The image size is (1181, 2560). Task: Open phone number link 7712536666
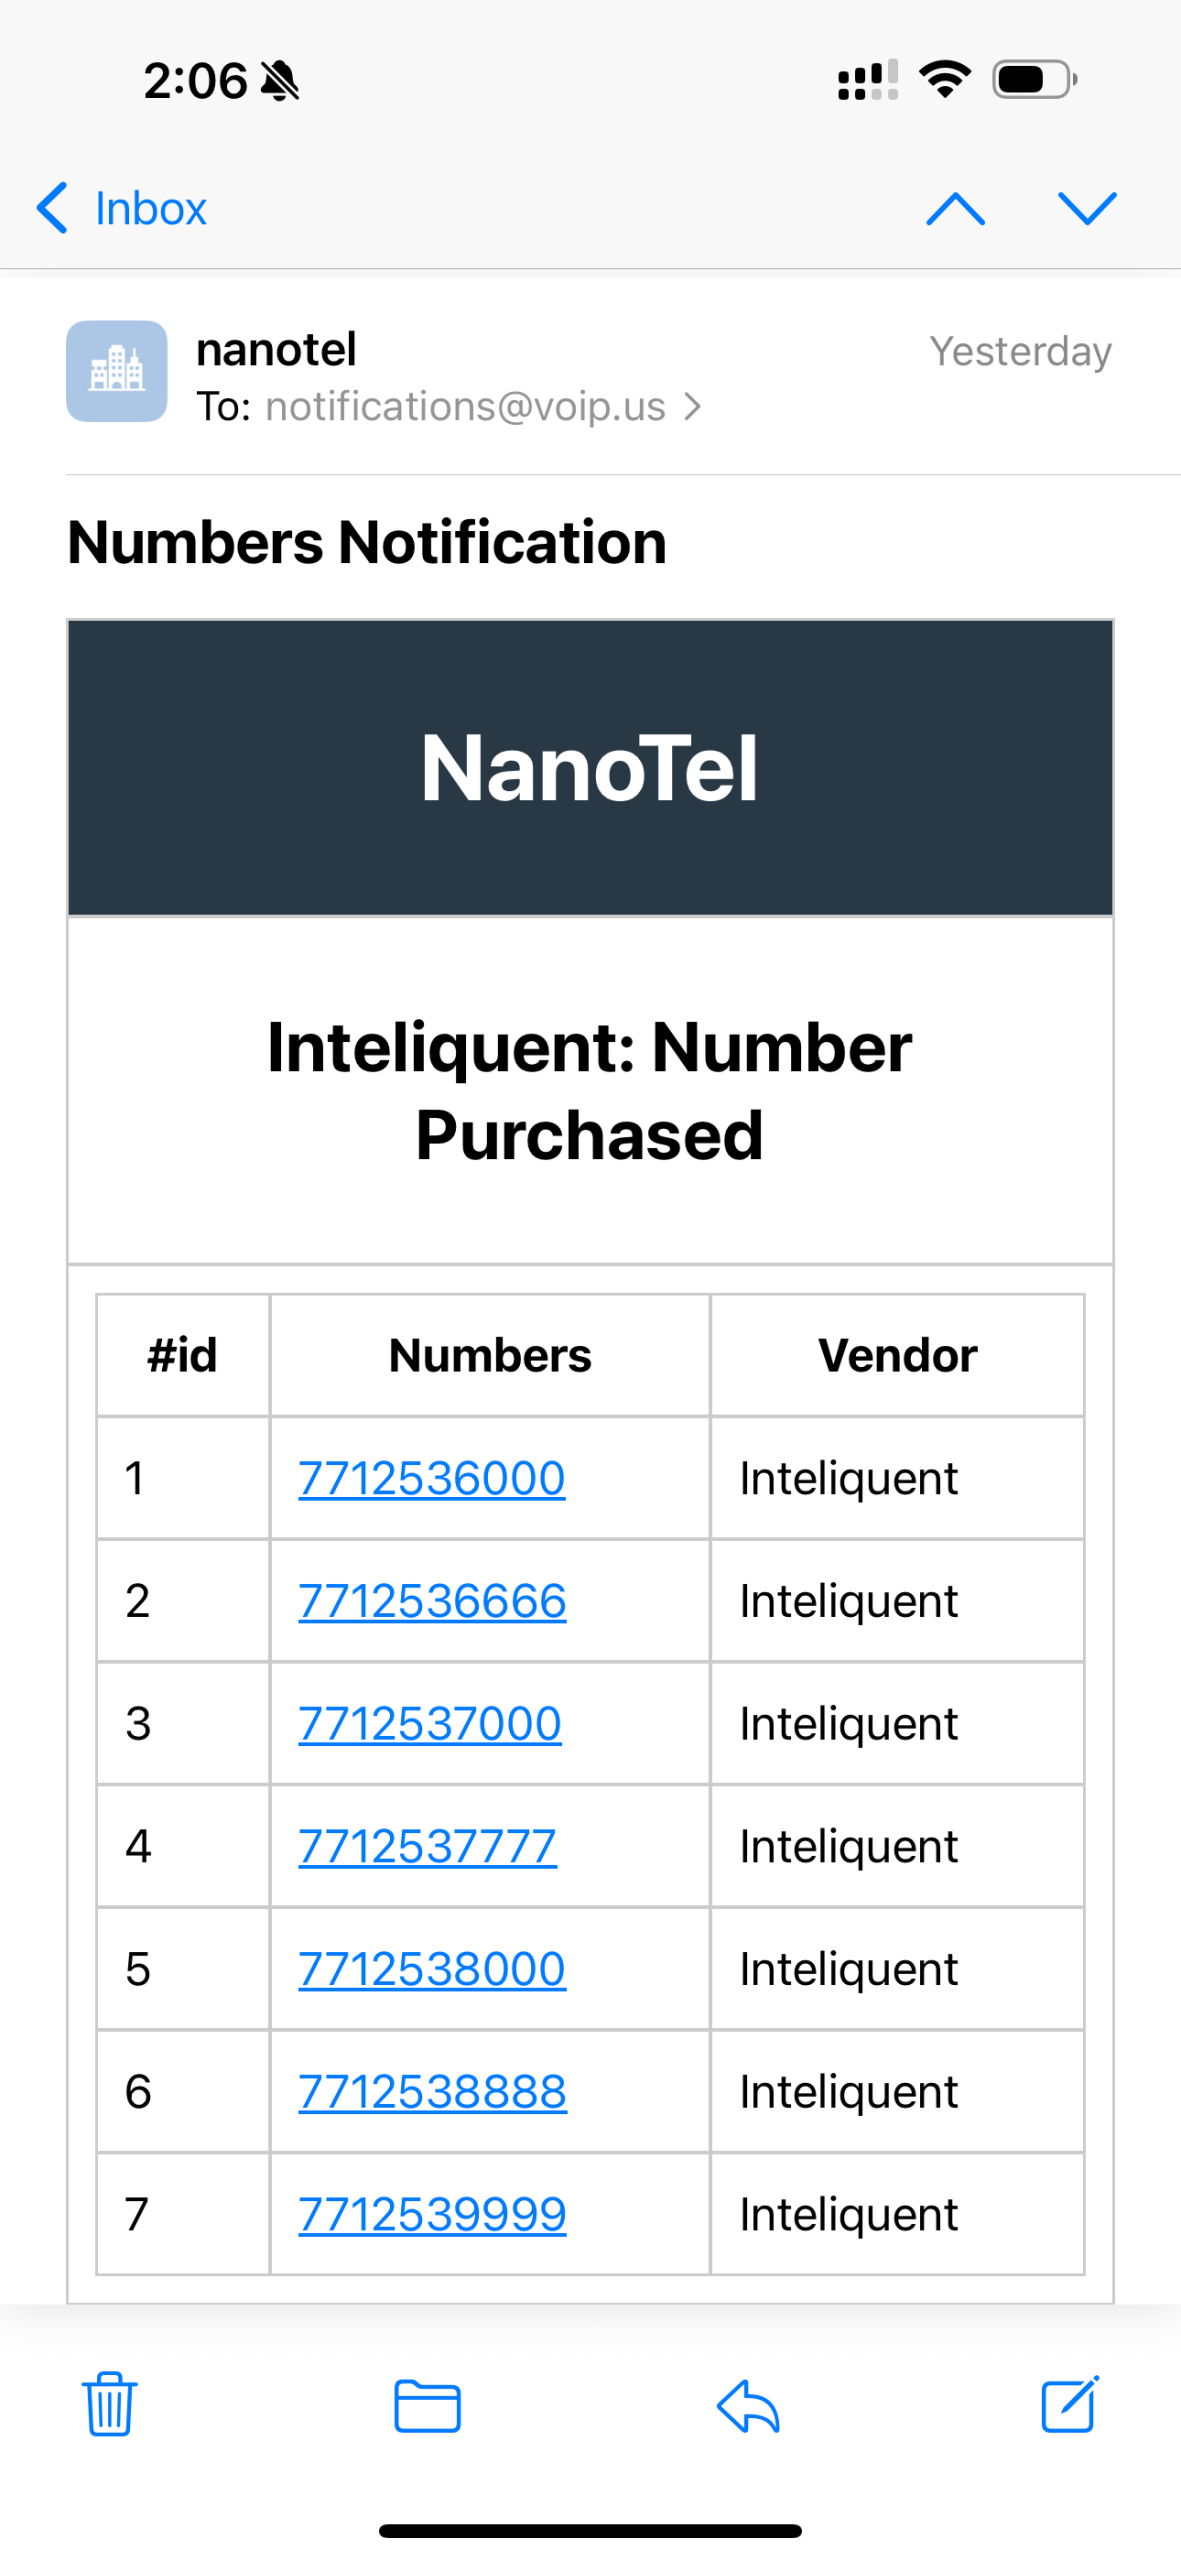[432, 1600]
